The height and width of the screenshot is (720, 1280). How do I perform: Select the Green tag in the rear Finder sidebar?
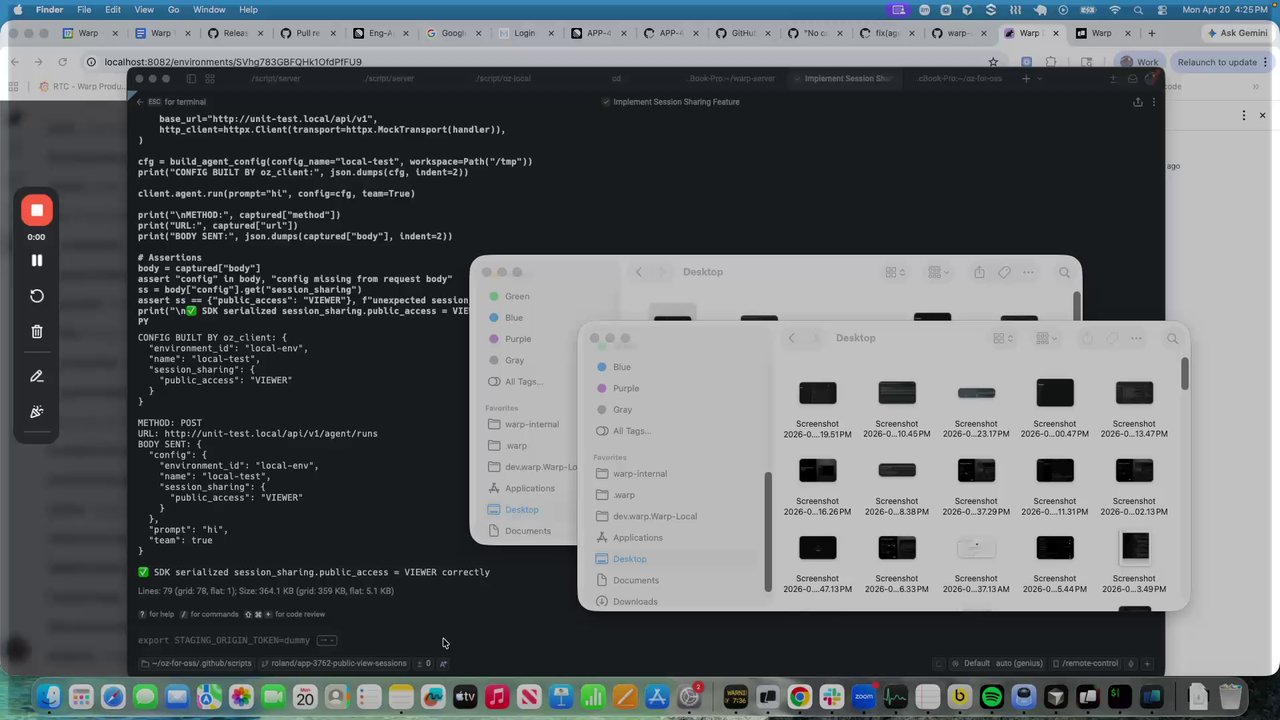(x=517, y=296)
